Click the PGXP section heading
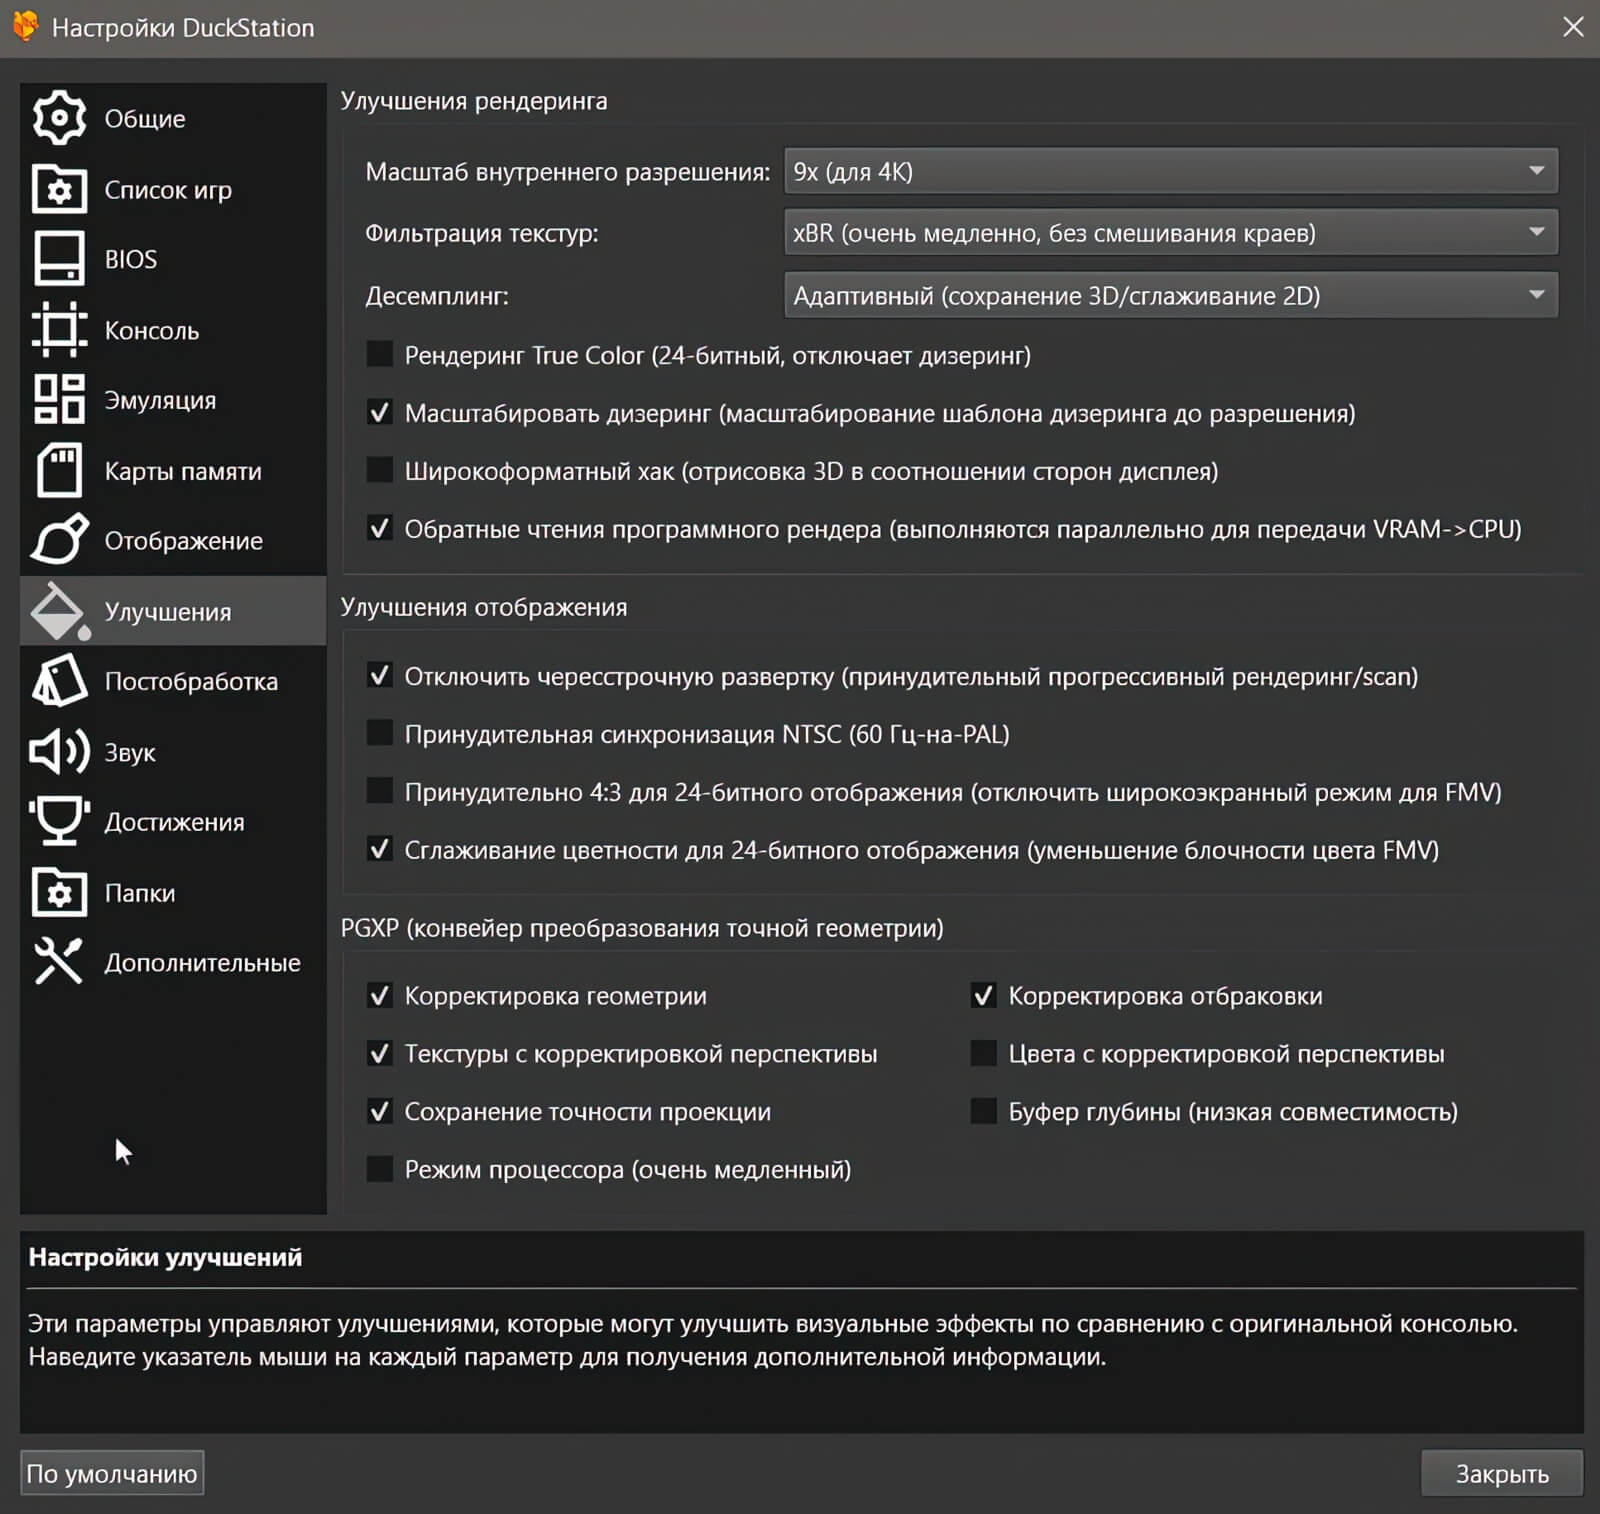Screen dimensions: 1600x1514 coord(642,928)
